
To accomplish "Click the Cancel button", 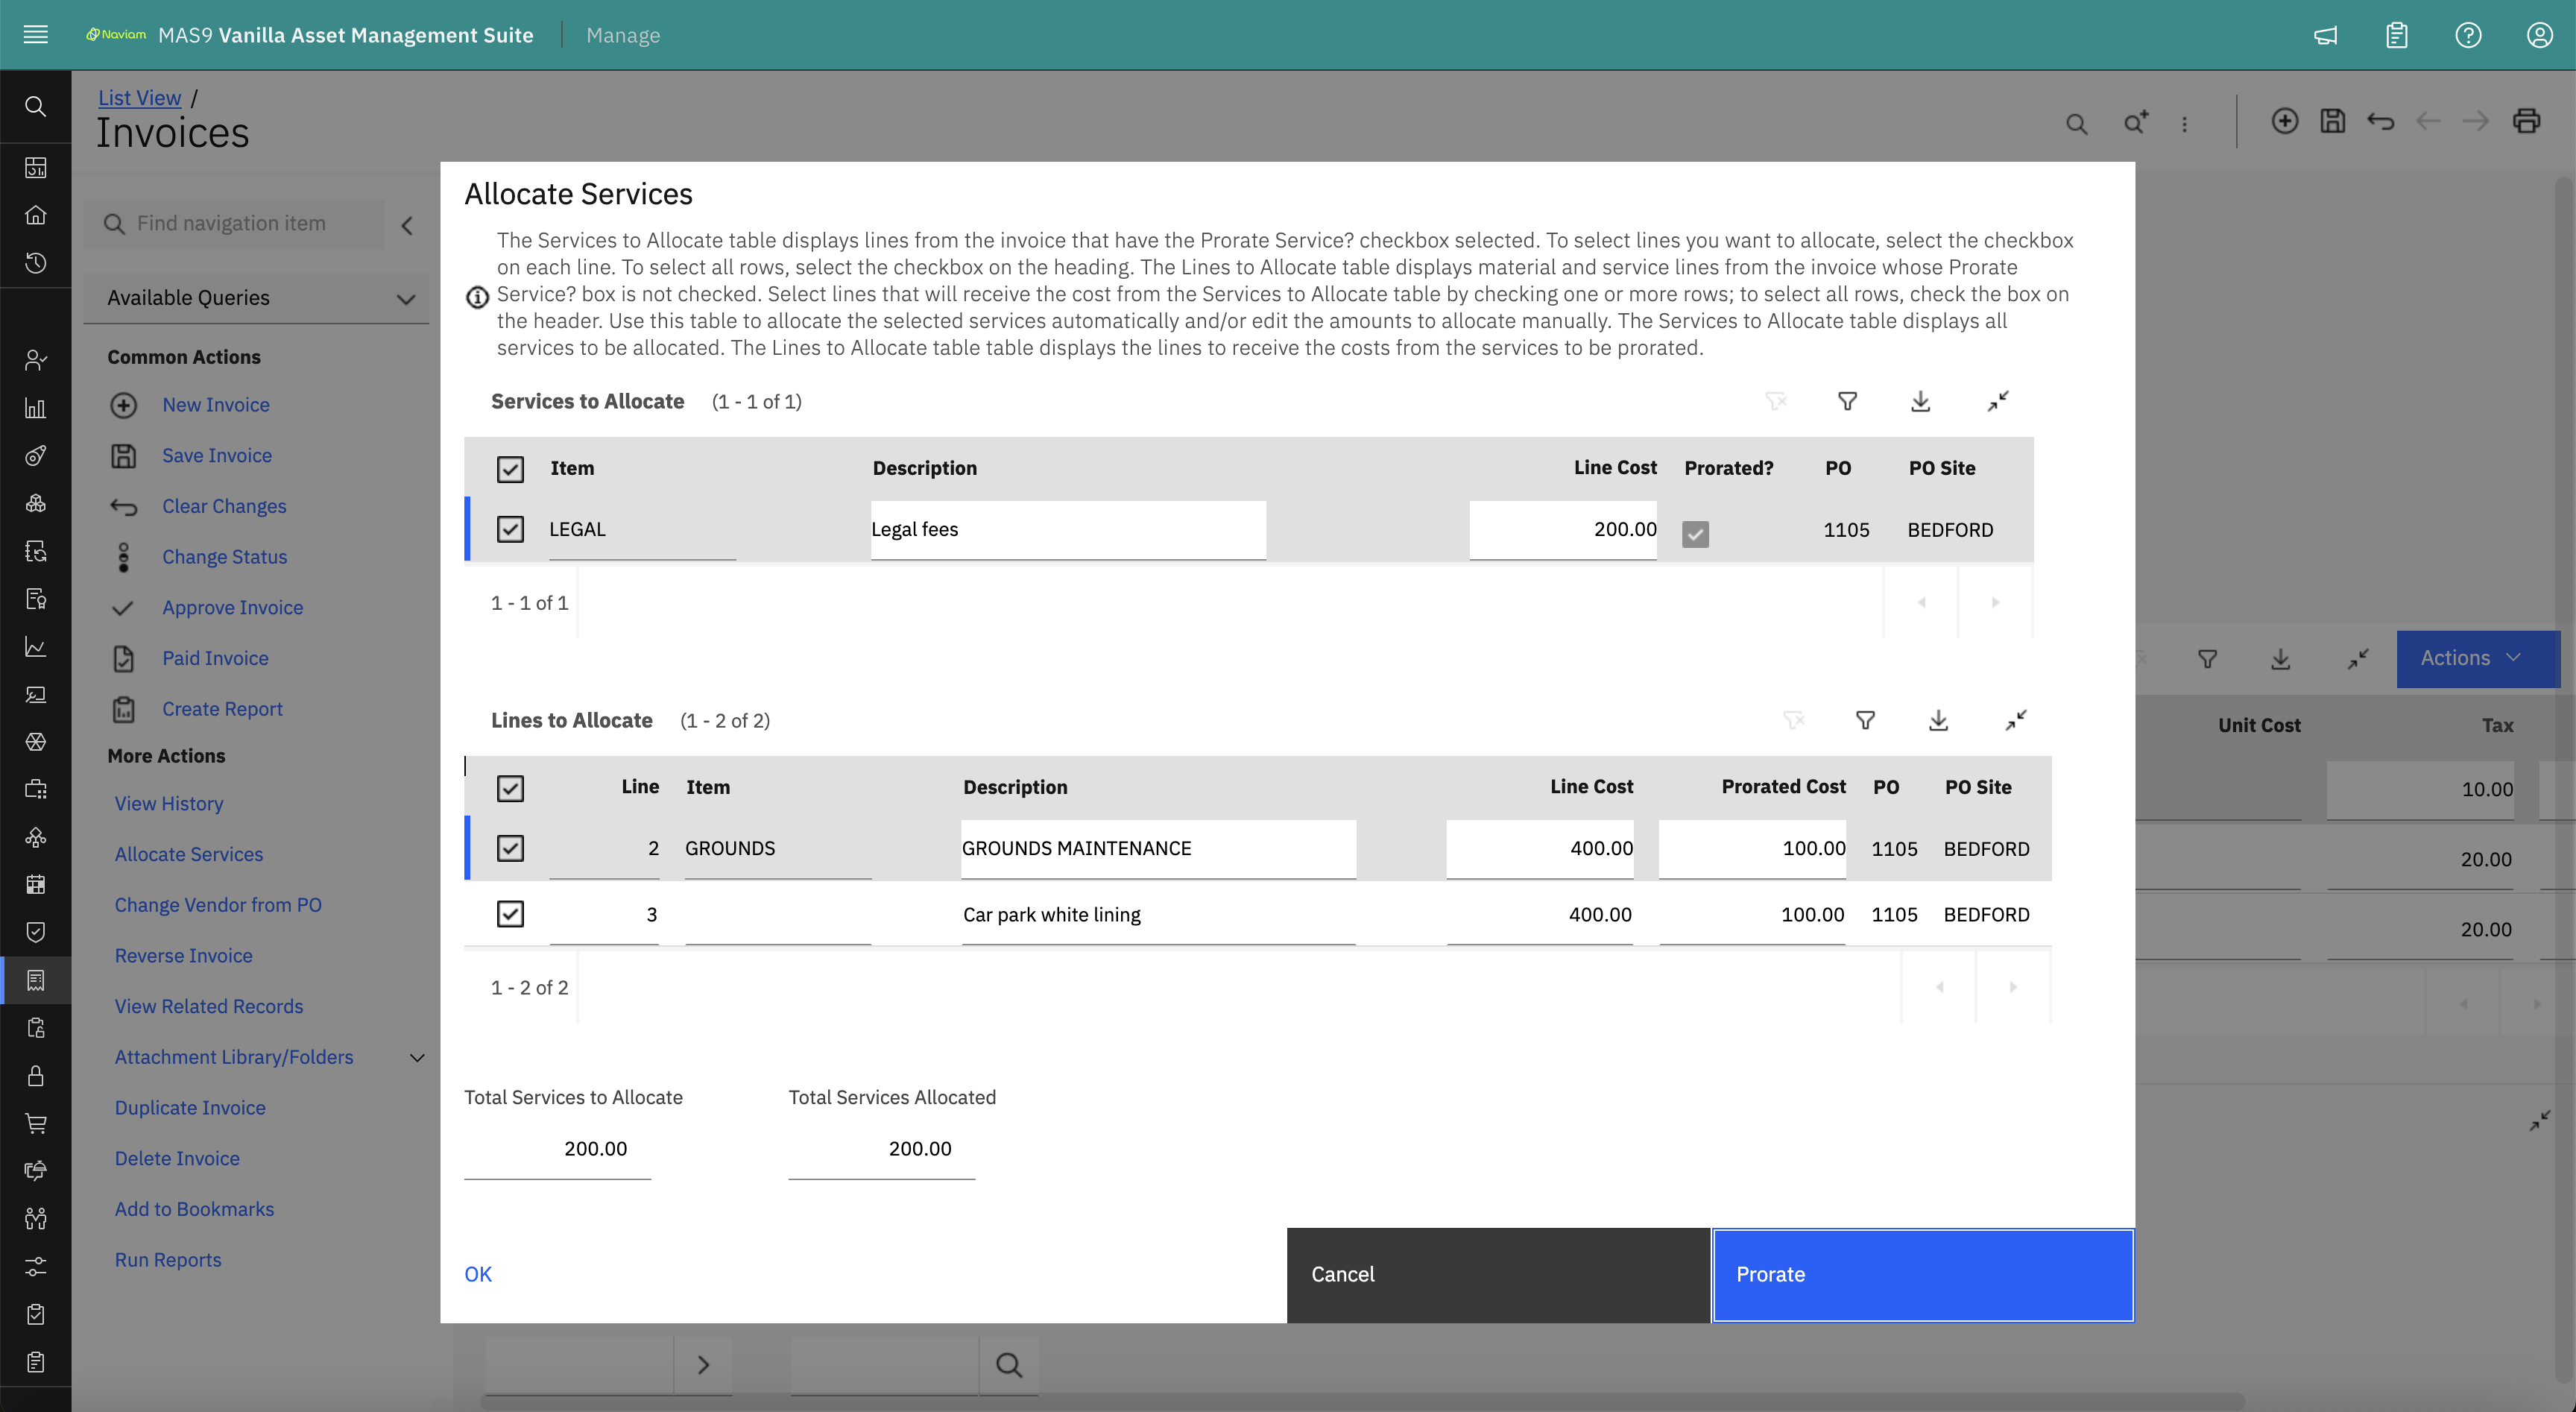I will coord(1497,1274).
